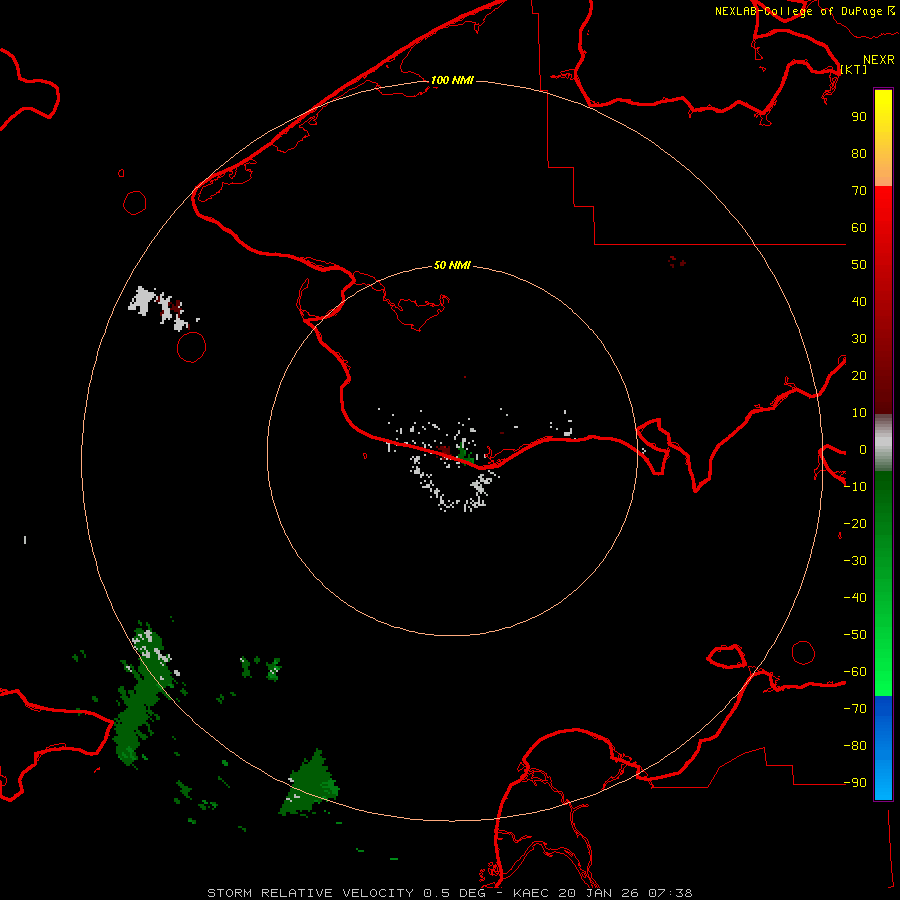Click the gray near-zero segment of the color bar
Image resolution: width=900 pixels, height=900 pixels.
click(883, 443)
